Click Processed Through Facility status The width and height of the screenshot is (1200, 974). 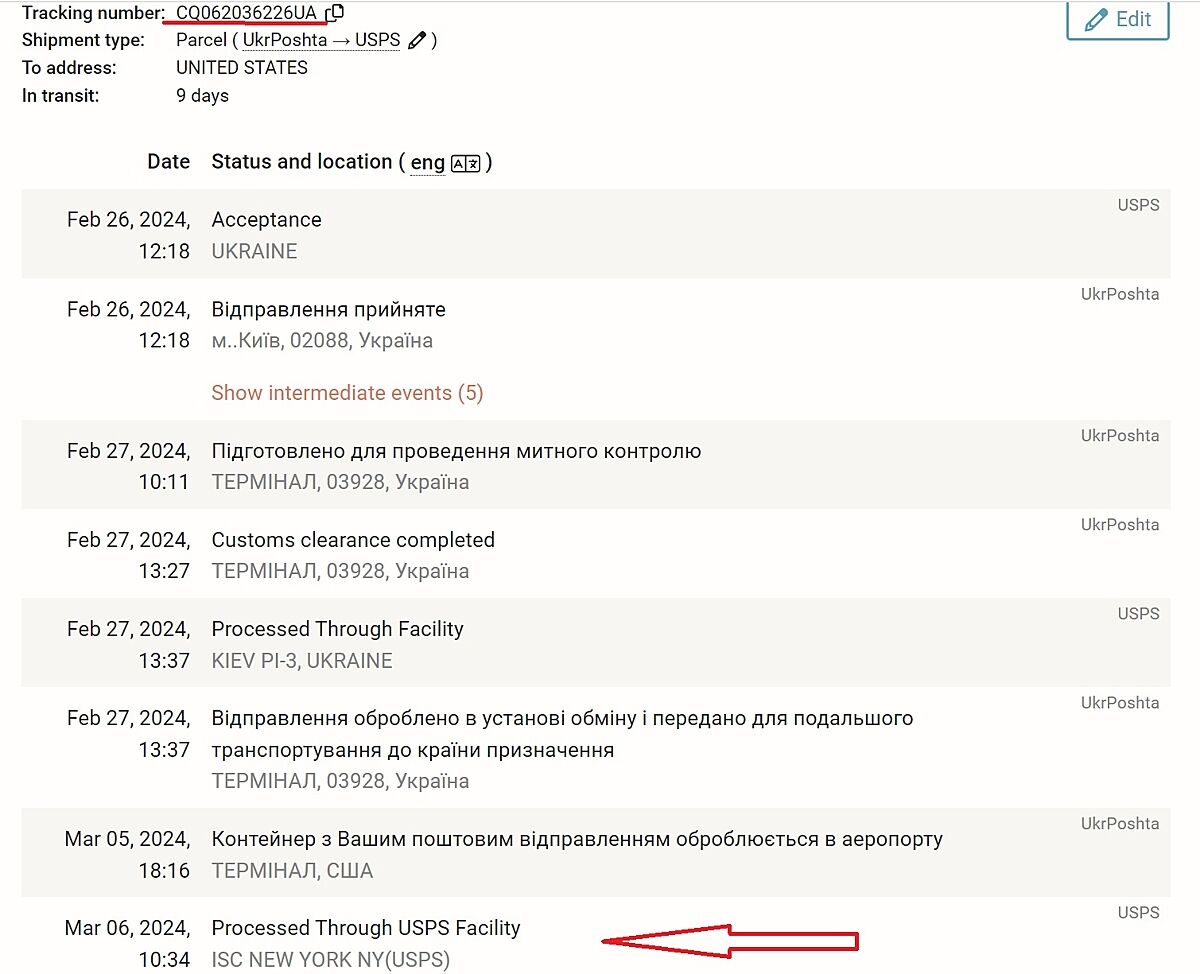point(337,629)
